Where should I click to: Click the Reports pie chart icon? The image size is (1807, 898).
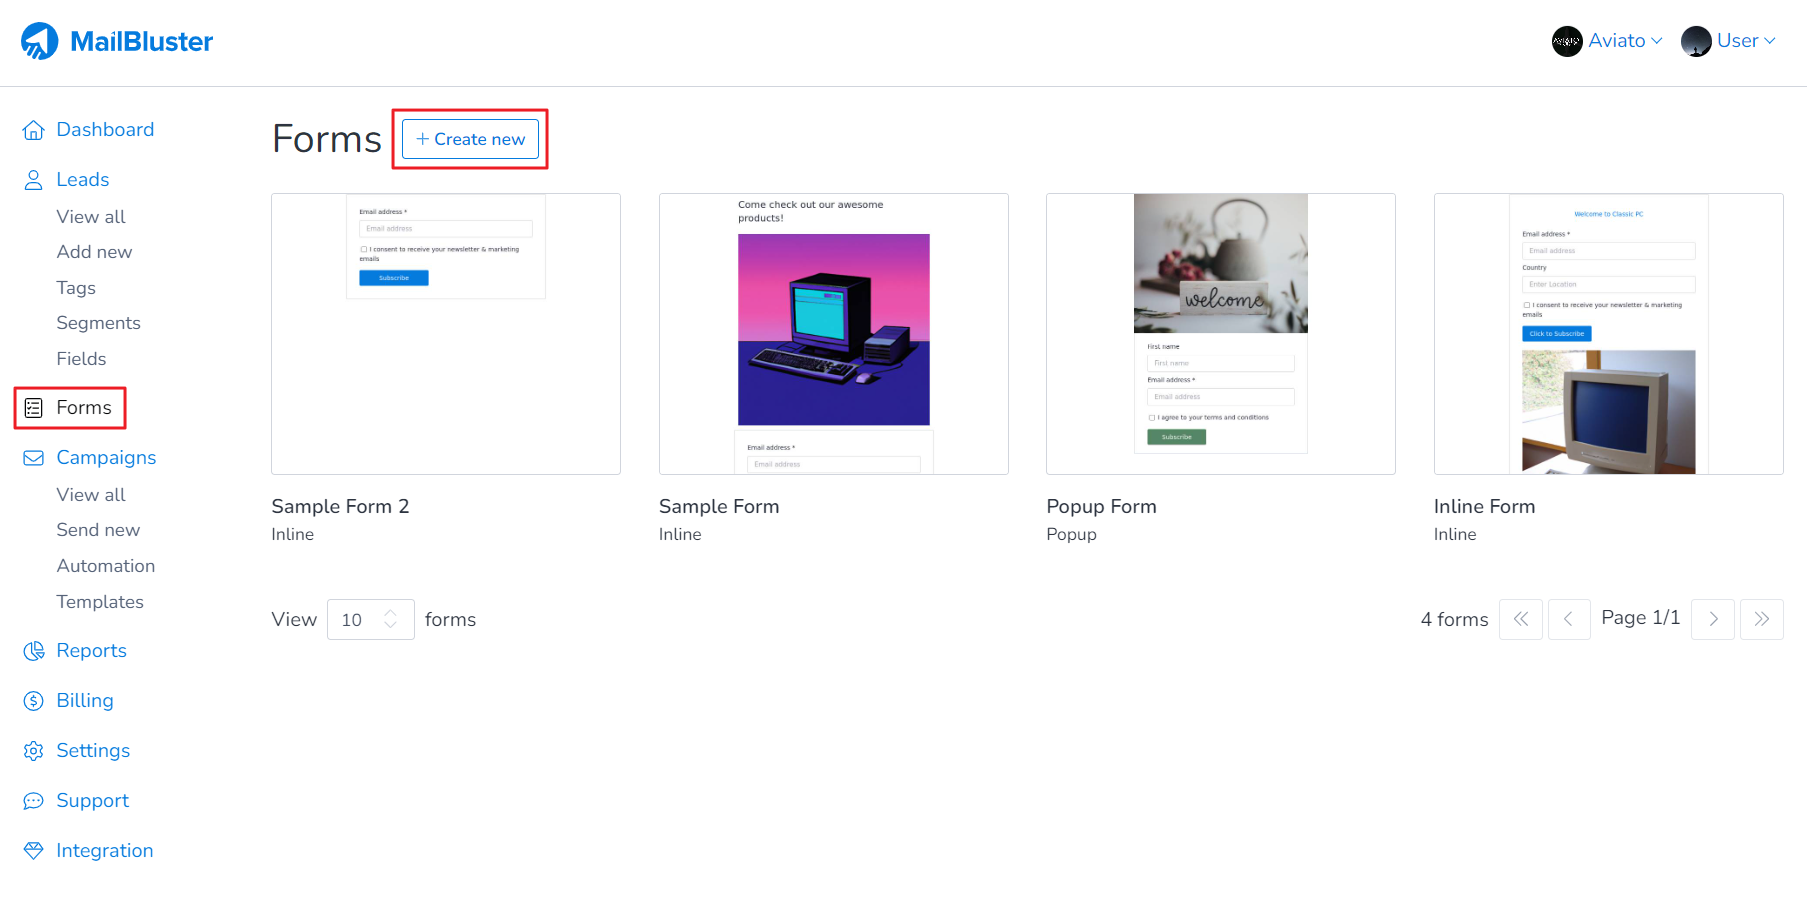[34, 651]
